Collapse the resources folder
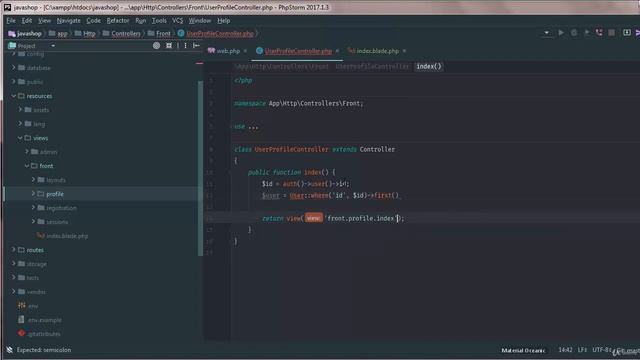The height and width of the screenshot is (360, 640). tap(13, 96)
